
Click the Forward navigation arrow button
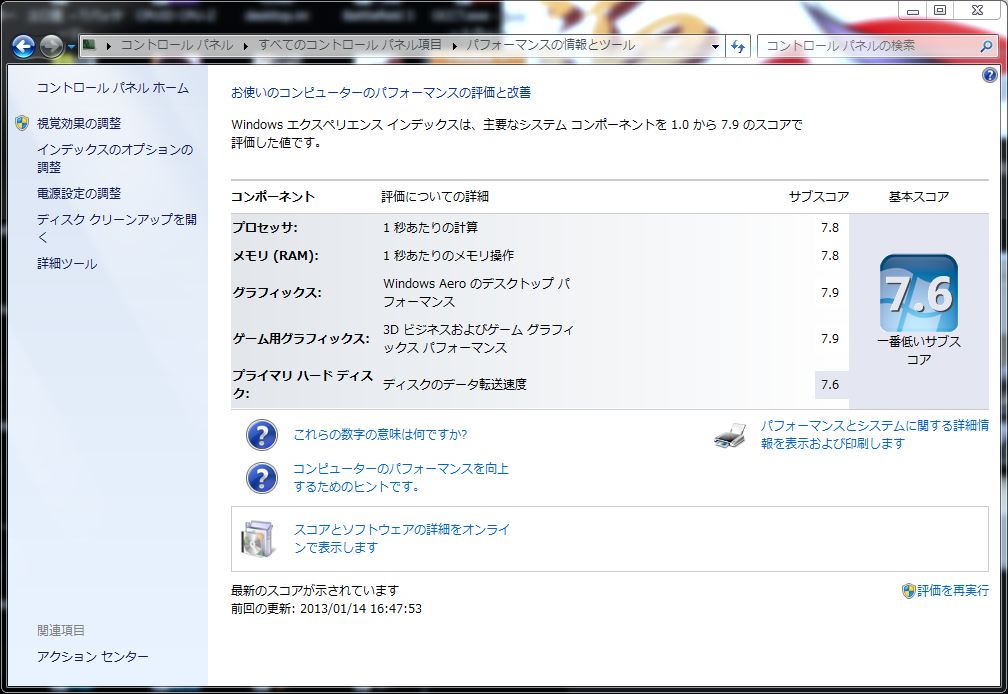point(51,46)
